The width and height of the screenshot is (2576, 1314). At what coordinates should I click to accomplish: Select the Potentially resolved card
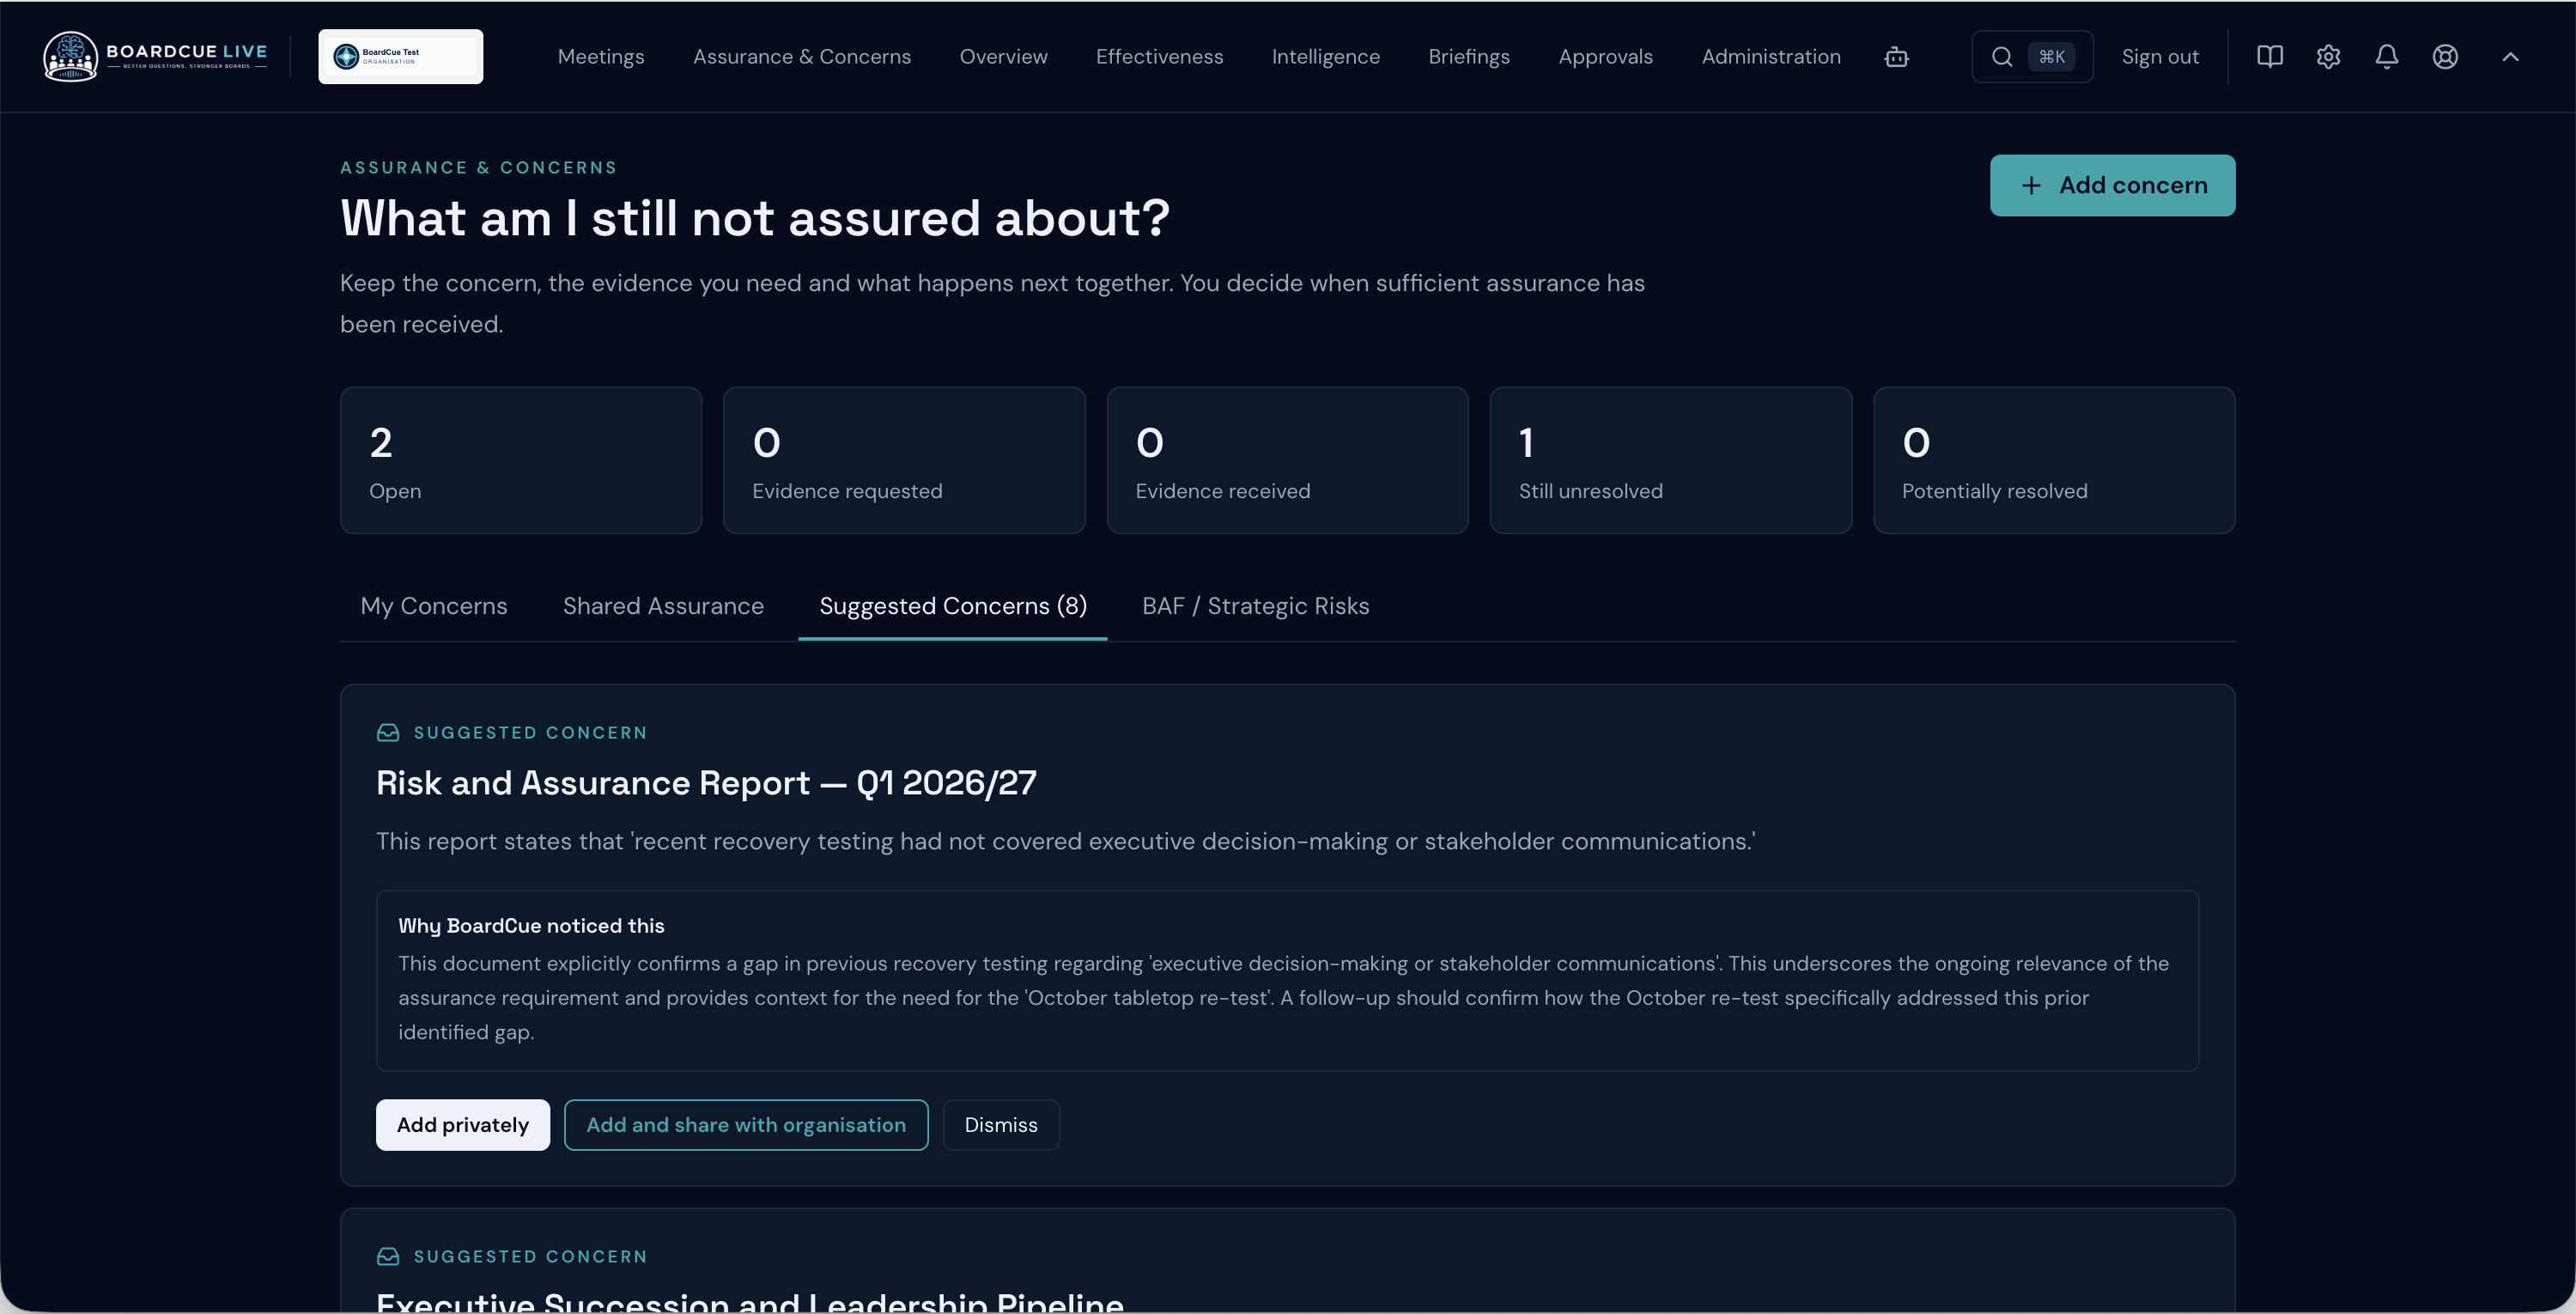[2054, 460]
